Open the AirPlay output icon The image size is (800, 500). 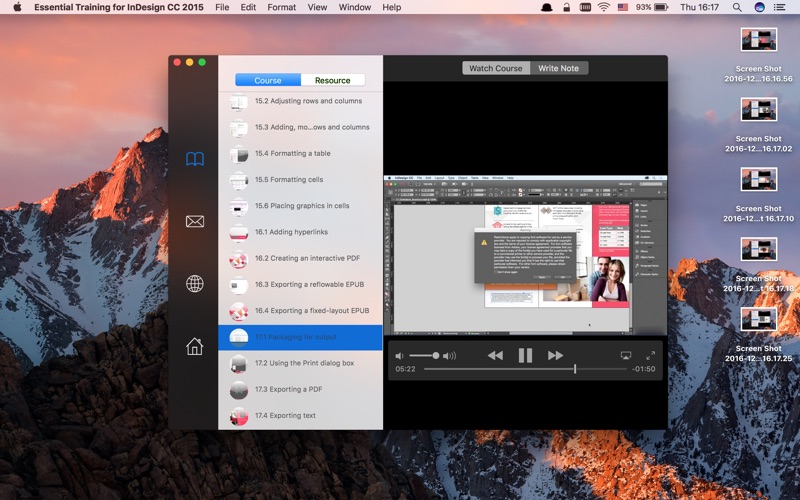pos(626,356)
